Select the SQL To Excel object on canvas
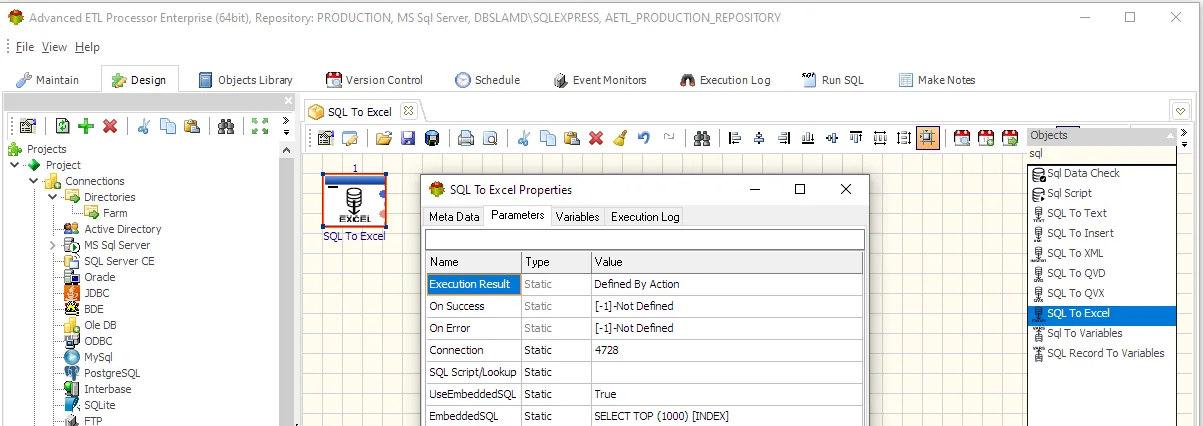1203x426 pixels. click(x=354, y=200)
